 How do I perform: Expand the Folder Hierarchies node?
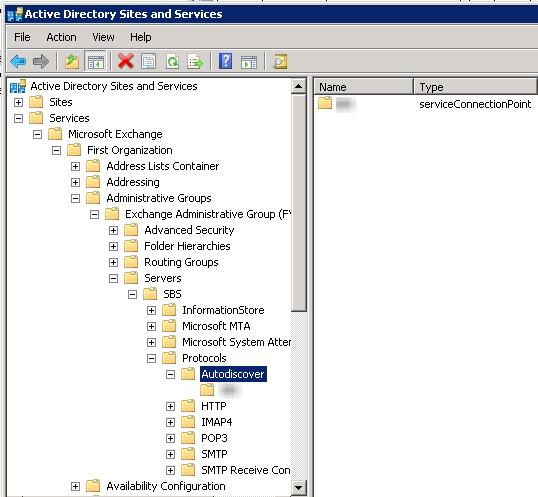[113, 246]
